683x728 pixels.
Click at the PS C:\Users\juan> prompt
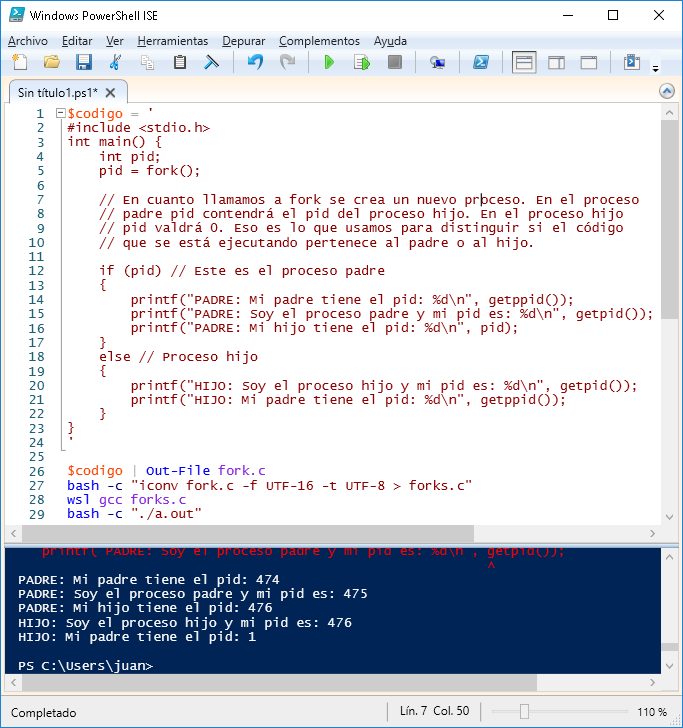pyautogui.click(x=85, y=666)
